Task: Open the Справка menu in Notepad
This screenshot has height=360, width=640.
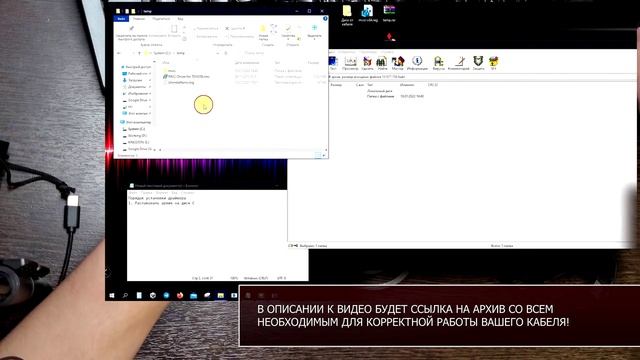Action: click(x=187, y=193)
